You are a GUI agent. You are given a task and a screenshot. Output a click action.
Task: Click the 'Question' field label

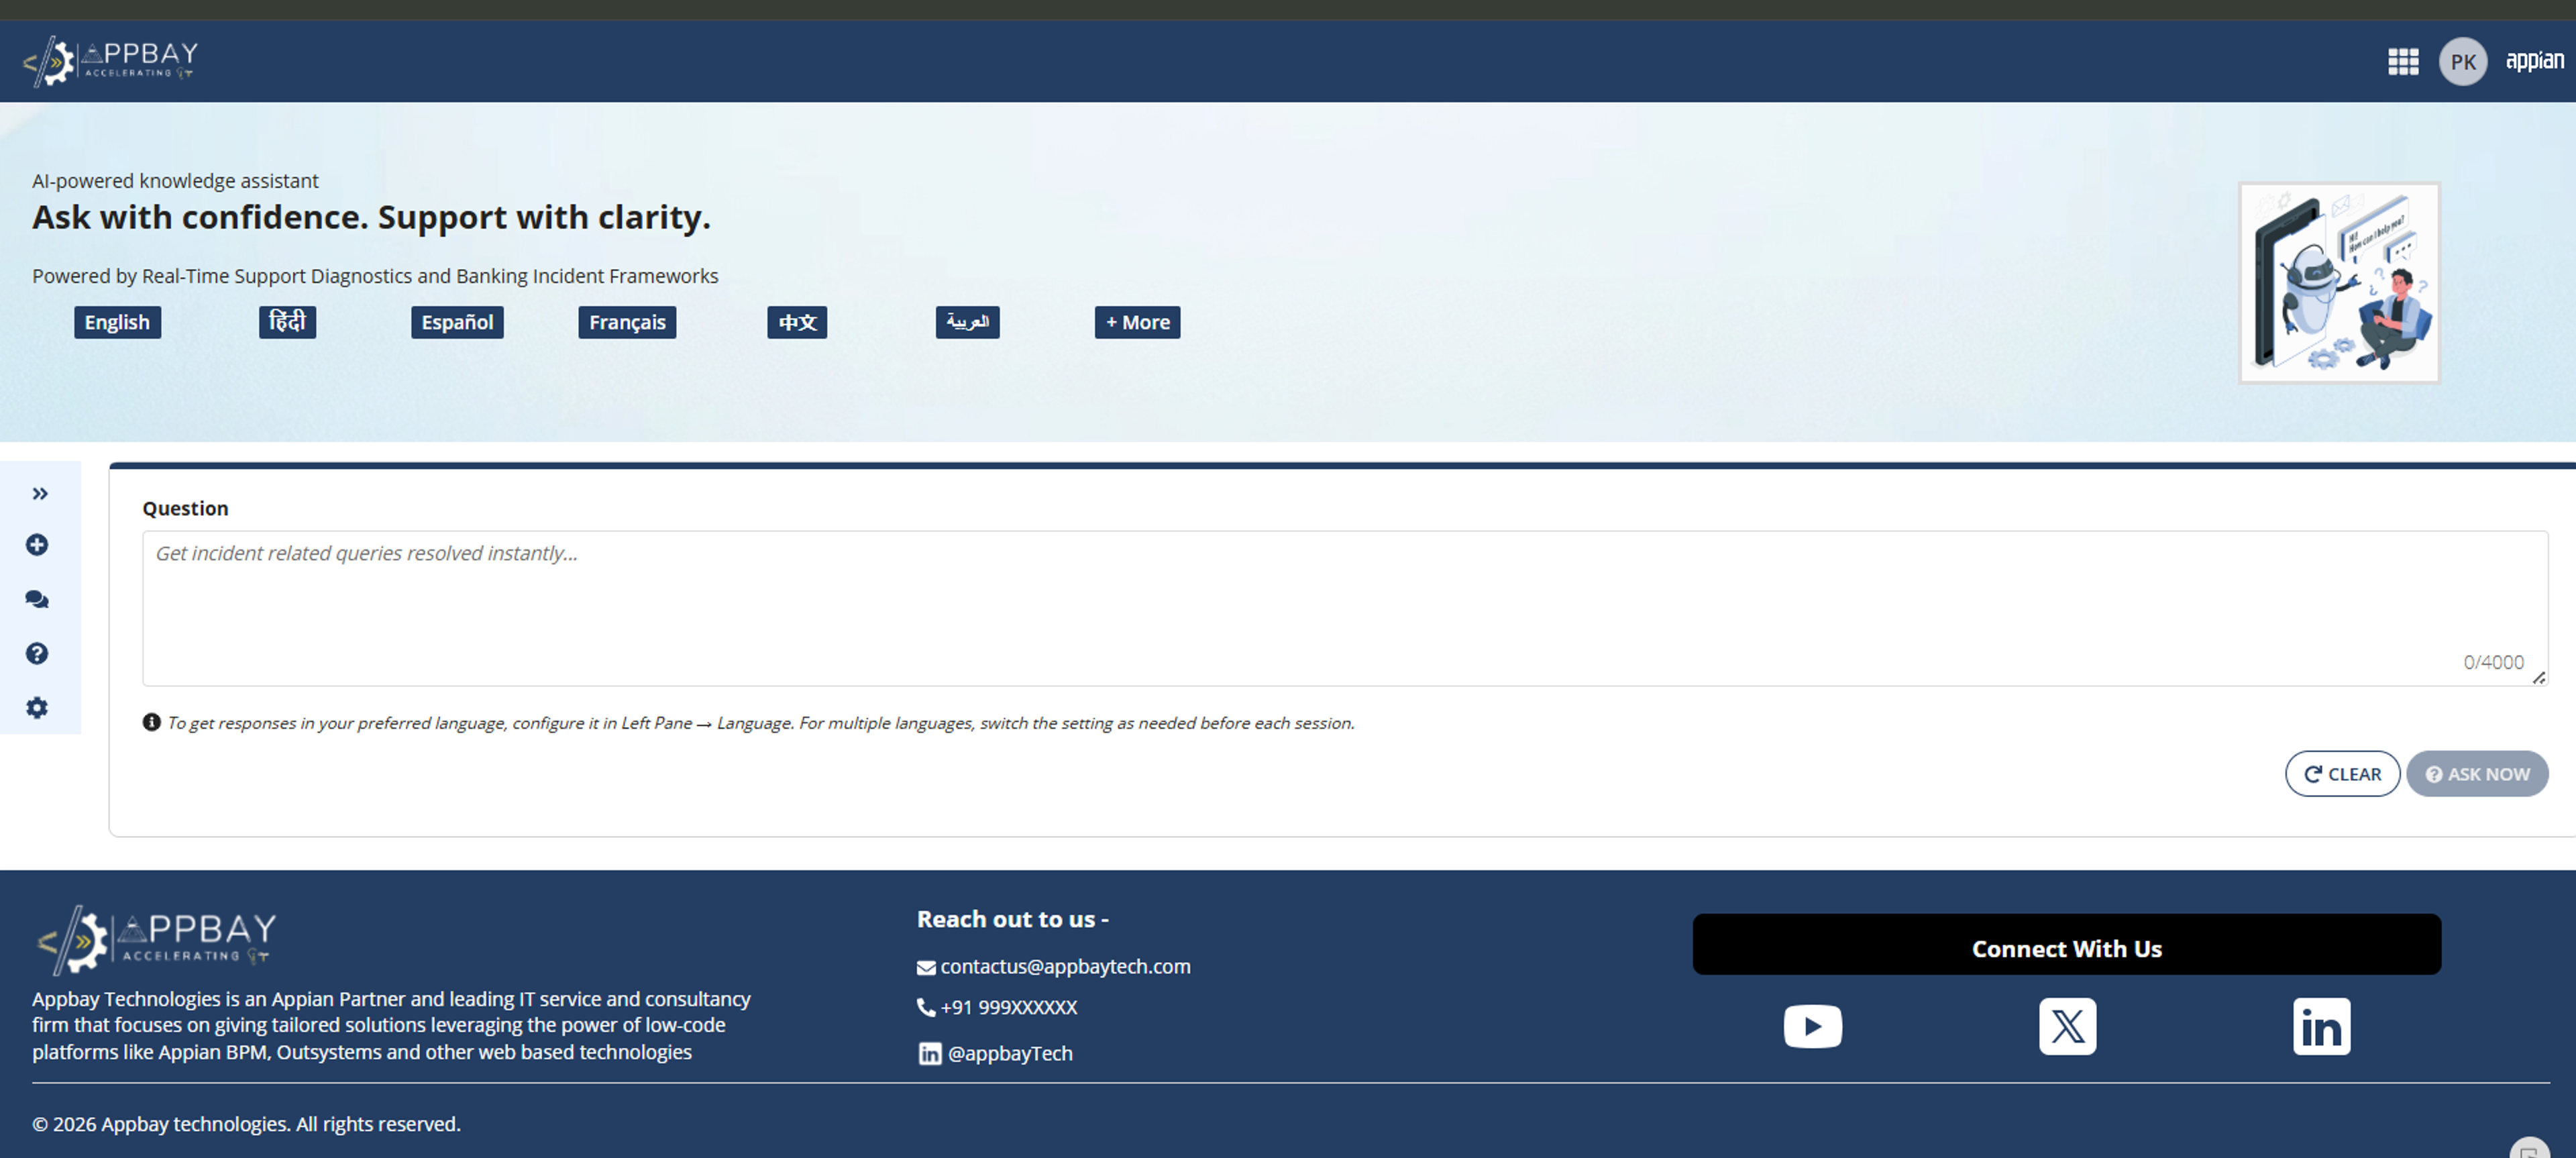[x=185, y=508]
